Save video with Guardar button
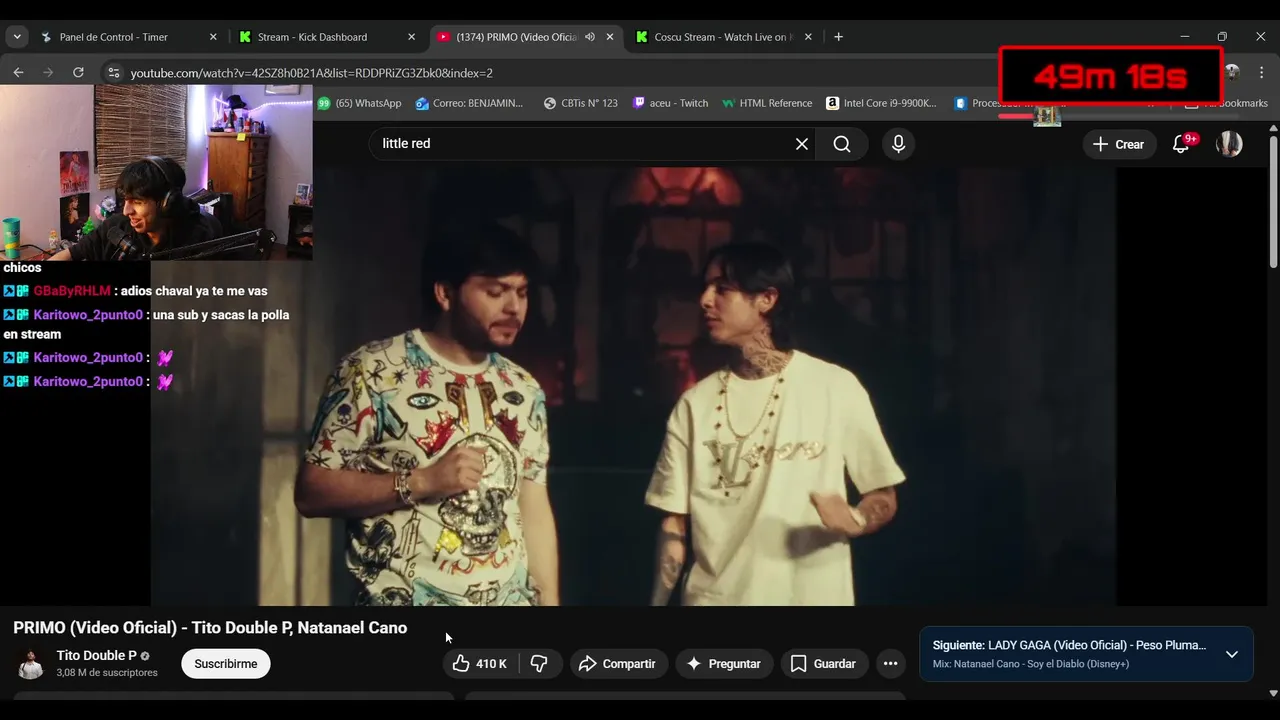This screenshot has width=1280, height=720. (x=824, y=664)
